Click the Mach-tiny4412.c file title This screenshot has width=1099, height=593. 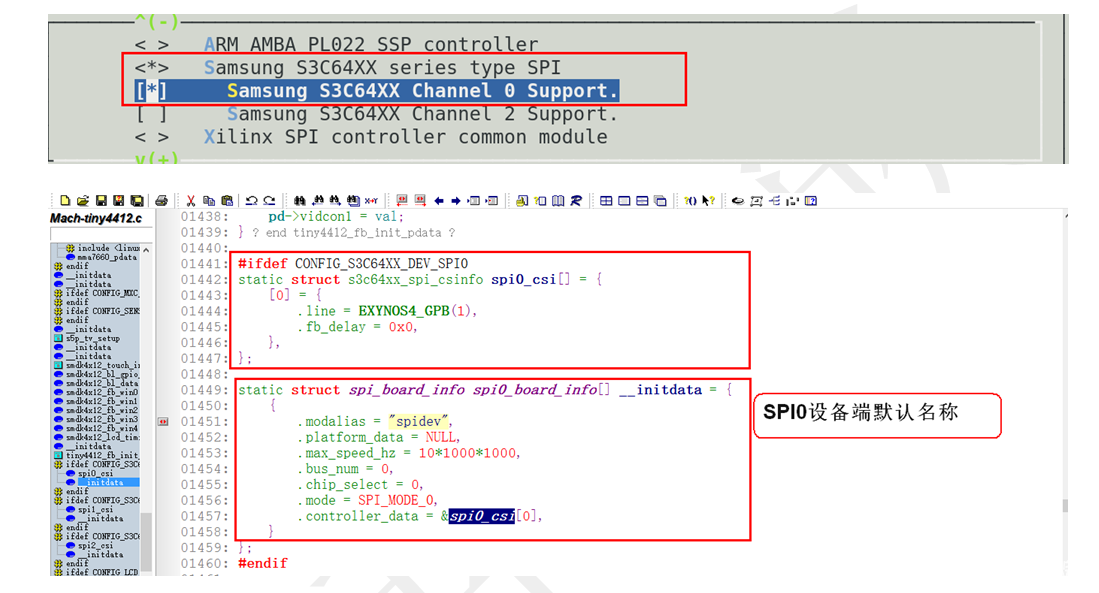coord(95,219)
